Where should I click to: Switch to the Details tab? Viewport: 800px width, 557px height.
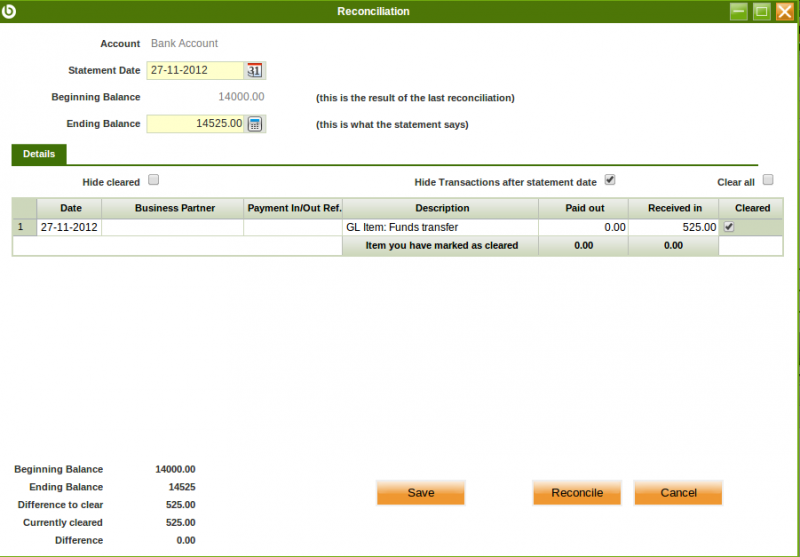(x=39, y=154)
